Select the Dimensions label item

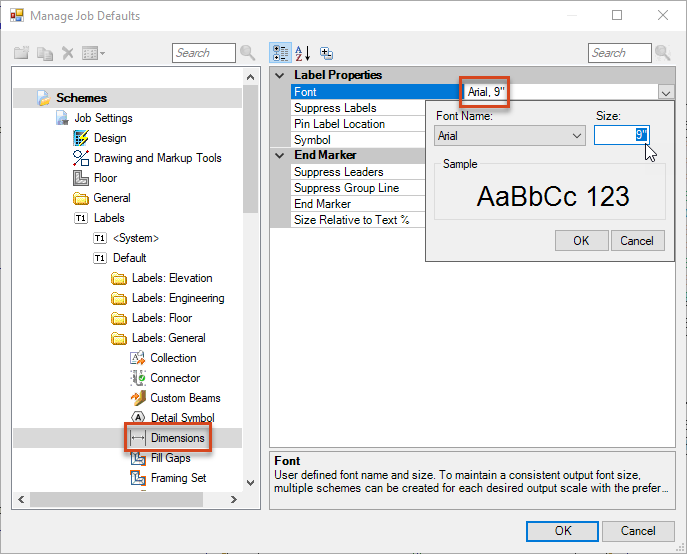[x=177, y=438]
